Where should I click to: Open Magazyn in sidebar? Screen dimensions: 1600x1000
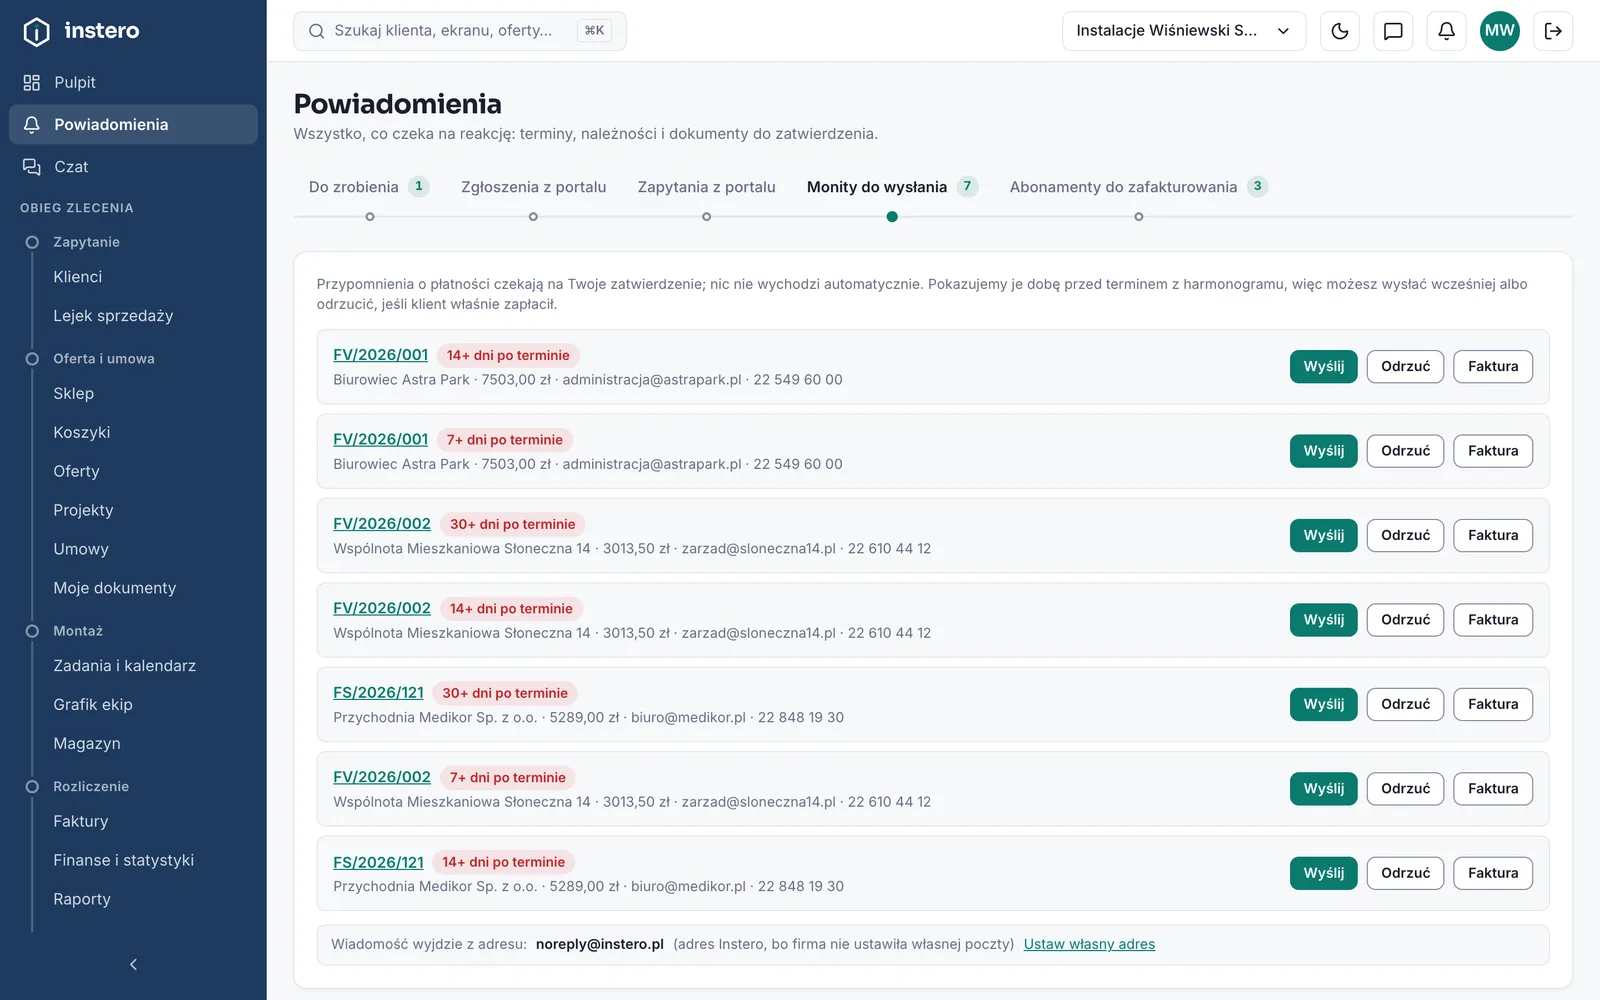87,744
